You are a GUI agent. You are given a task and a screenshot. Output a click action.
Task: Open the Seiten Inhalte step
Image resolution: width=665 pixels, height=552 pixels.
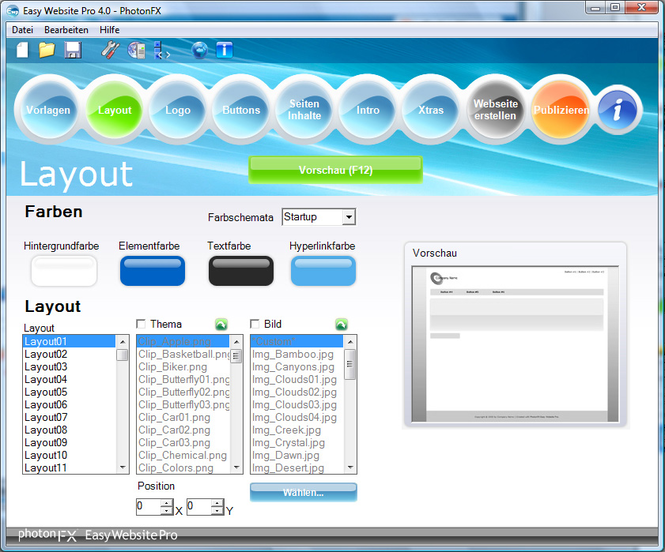coord(304,110)
